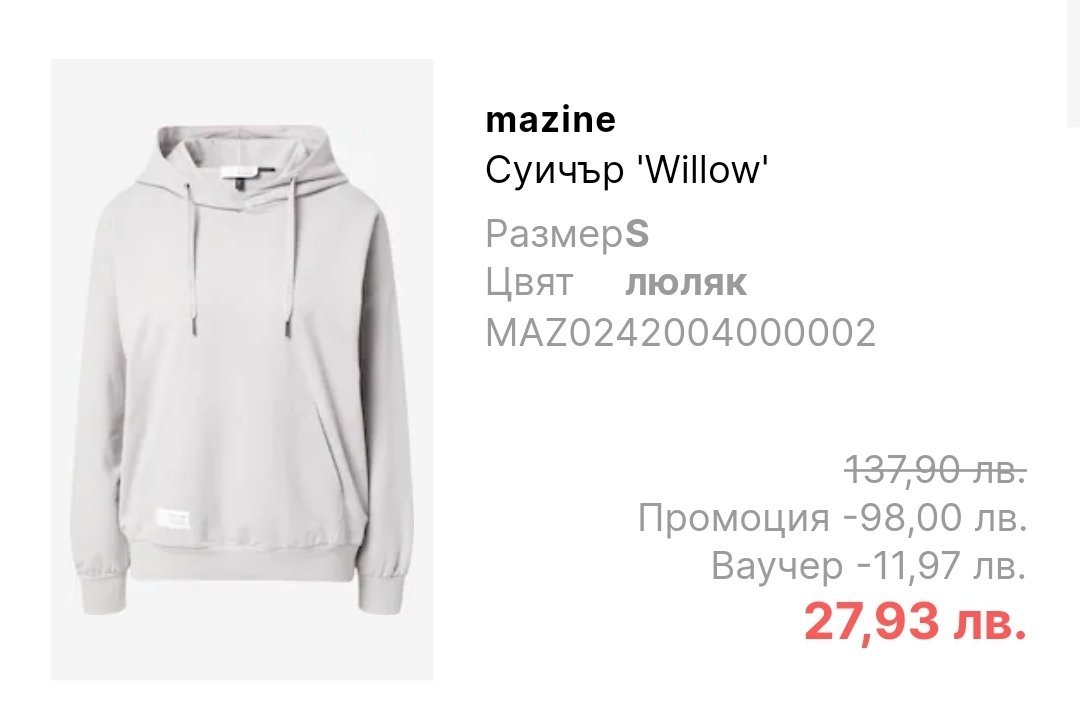Screen dimensions: 1080x728
Task: Click the final red price 27,93 лв.
Action: pos(915,621)
